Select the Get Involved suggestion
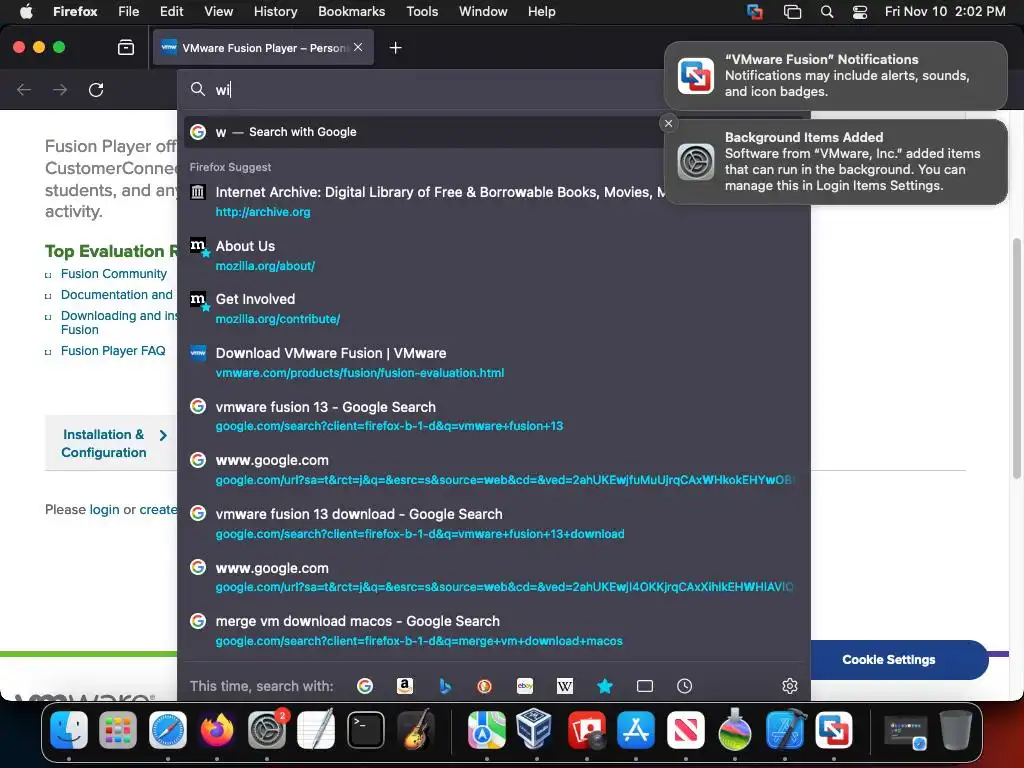Image resolution: width=1024 pixels, height=768 pixels. tap(494, 309)
